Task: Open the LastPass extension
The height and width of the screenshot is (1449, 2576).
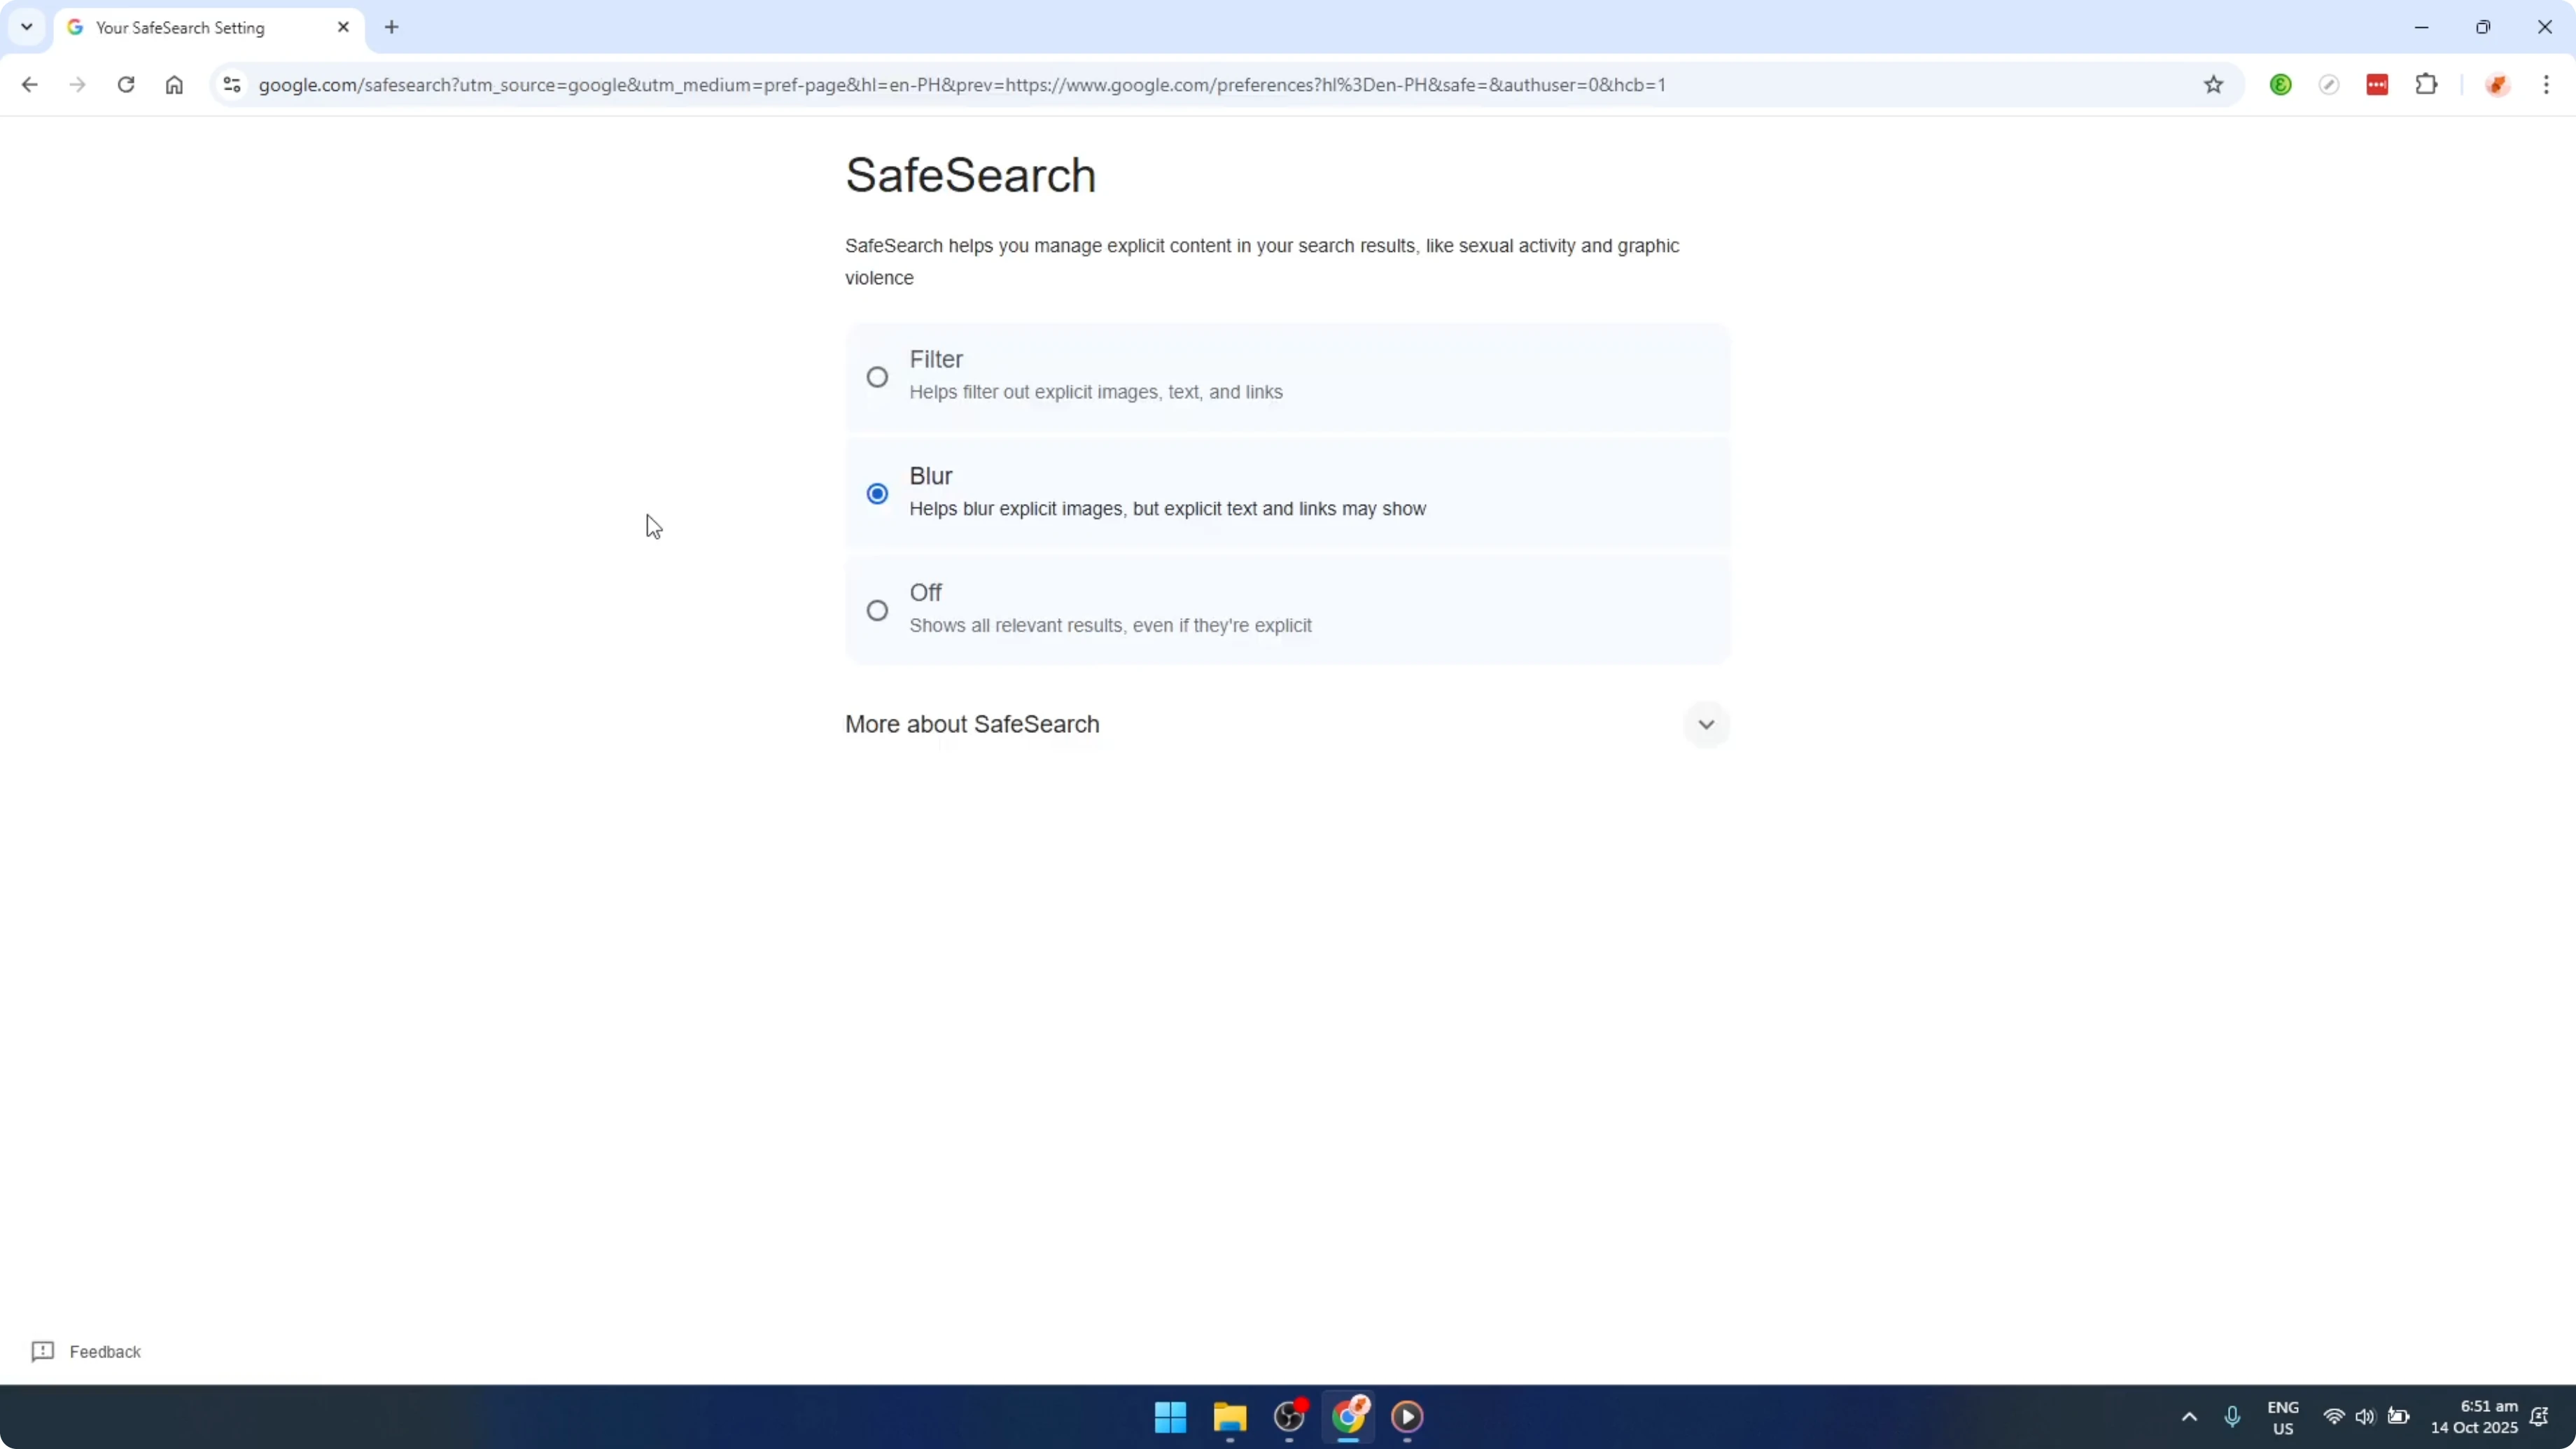Action: 2377,84
